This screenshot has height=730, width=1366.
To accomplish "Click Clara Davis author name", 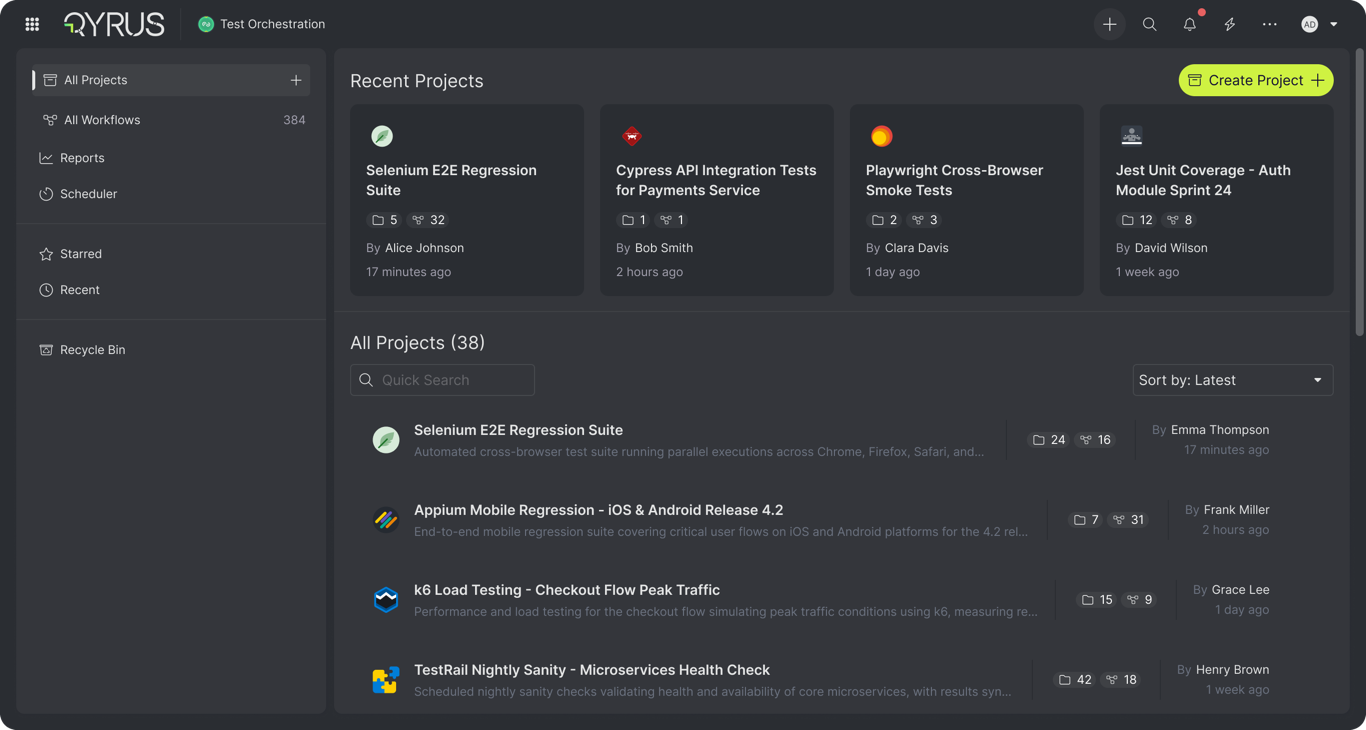I will [x=917, y=248].
